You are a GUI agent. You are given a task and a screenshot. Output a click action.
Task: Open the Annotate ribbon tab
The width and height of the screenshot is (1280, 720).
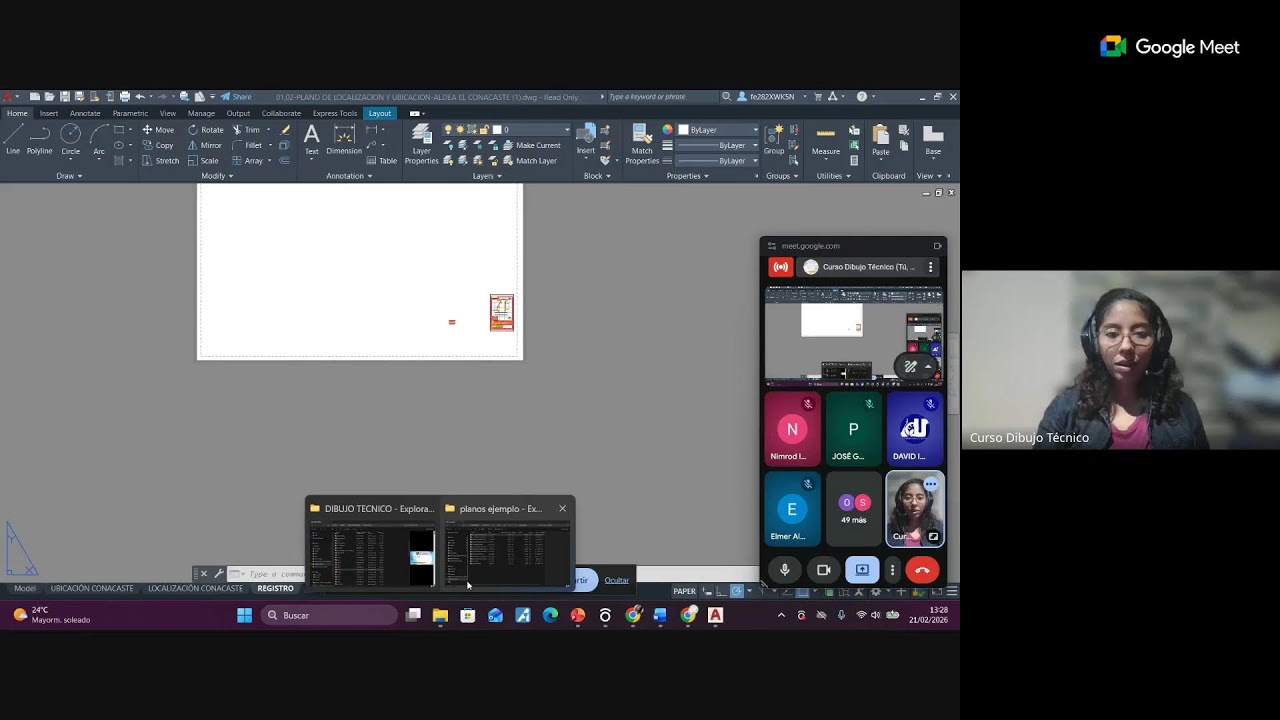(85, 113)
